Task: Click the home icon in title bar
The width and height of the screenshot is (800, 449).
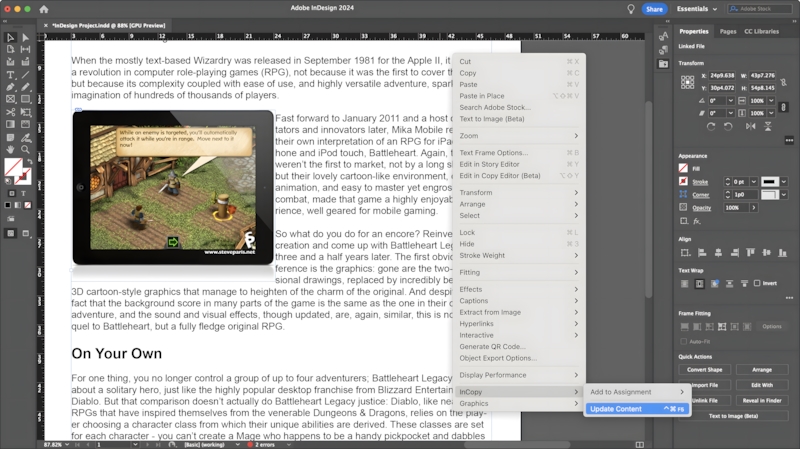Action: pyautogui.click(x=44, y=9)
